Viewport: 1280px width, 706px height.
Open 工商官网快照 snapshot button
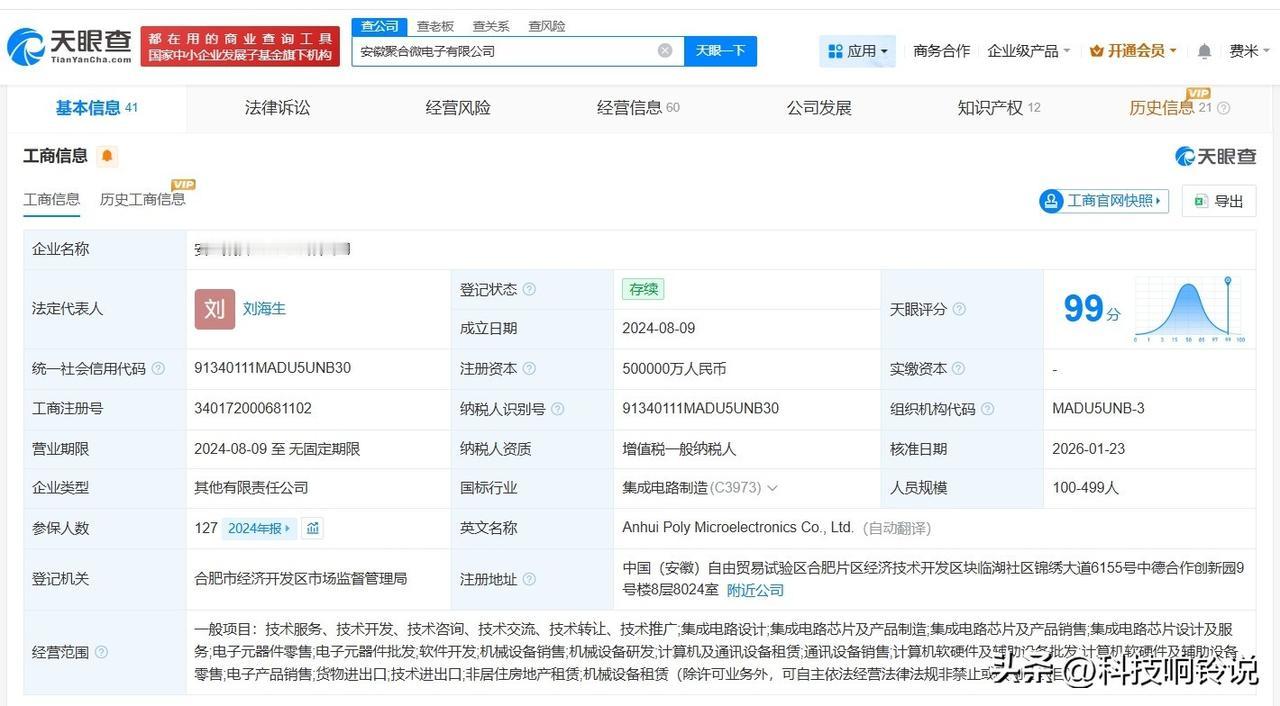coord(1104,201)
